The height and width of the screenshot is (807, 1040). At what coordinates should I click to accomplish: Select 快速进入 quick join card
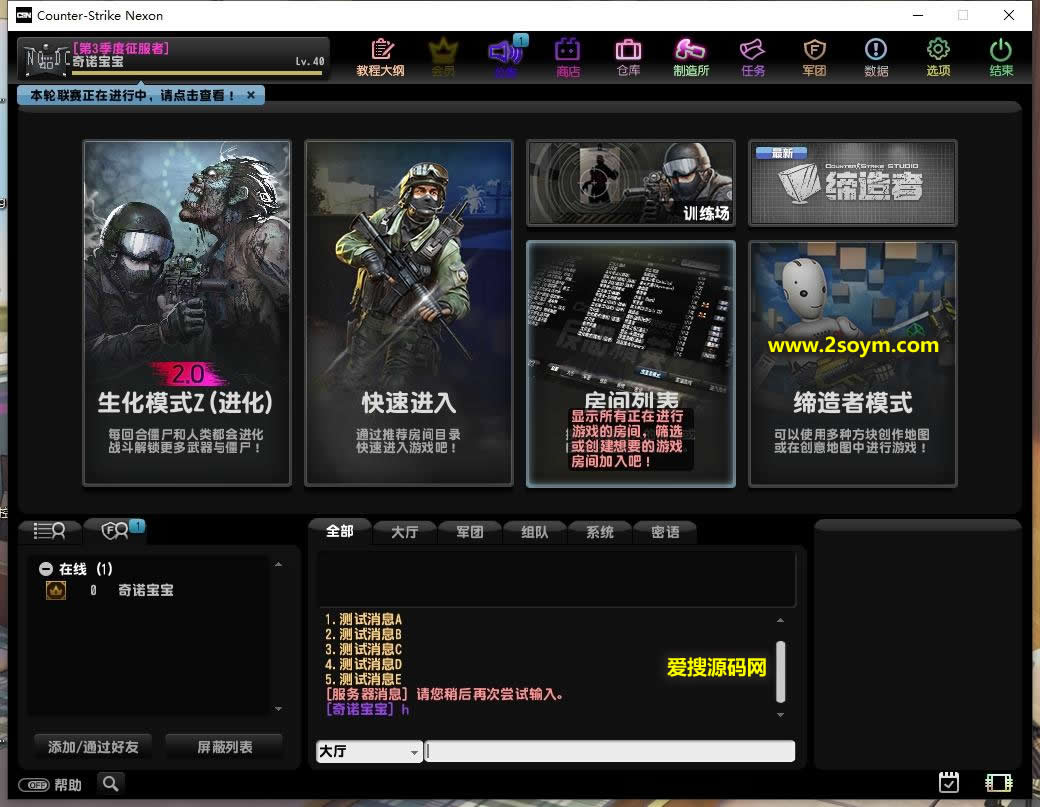coord(409,312)
